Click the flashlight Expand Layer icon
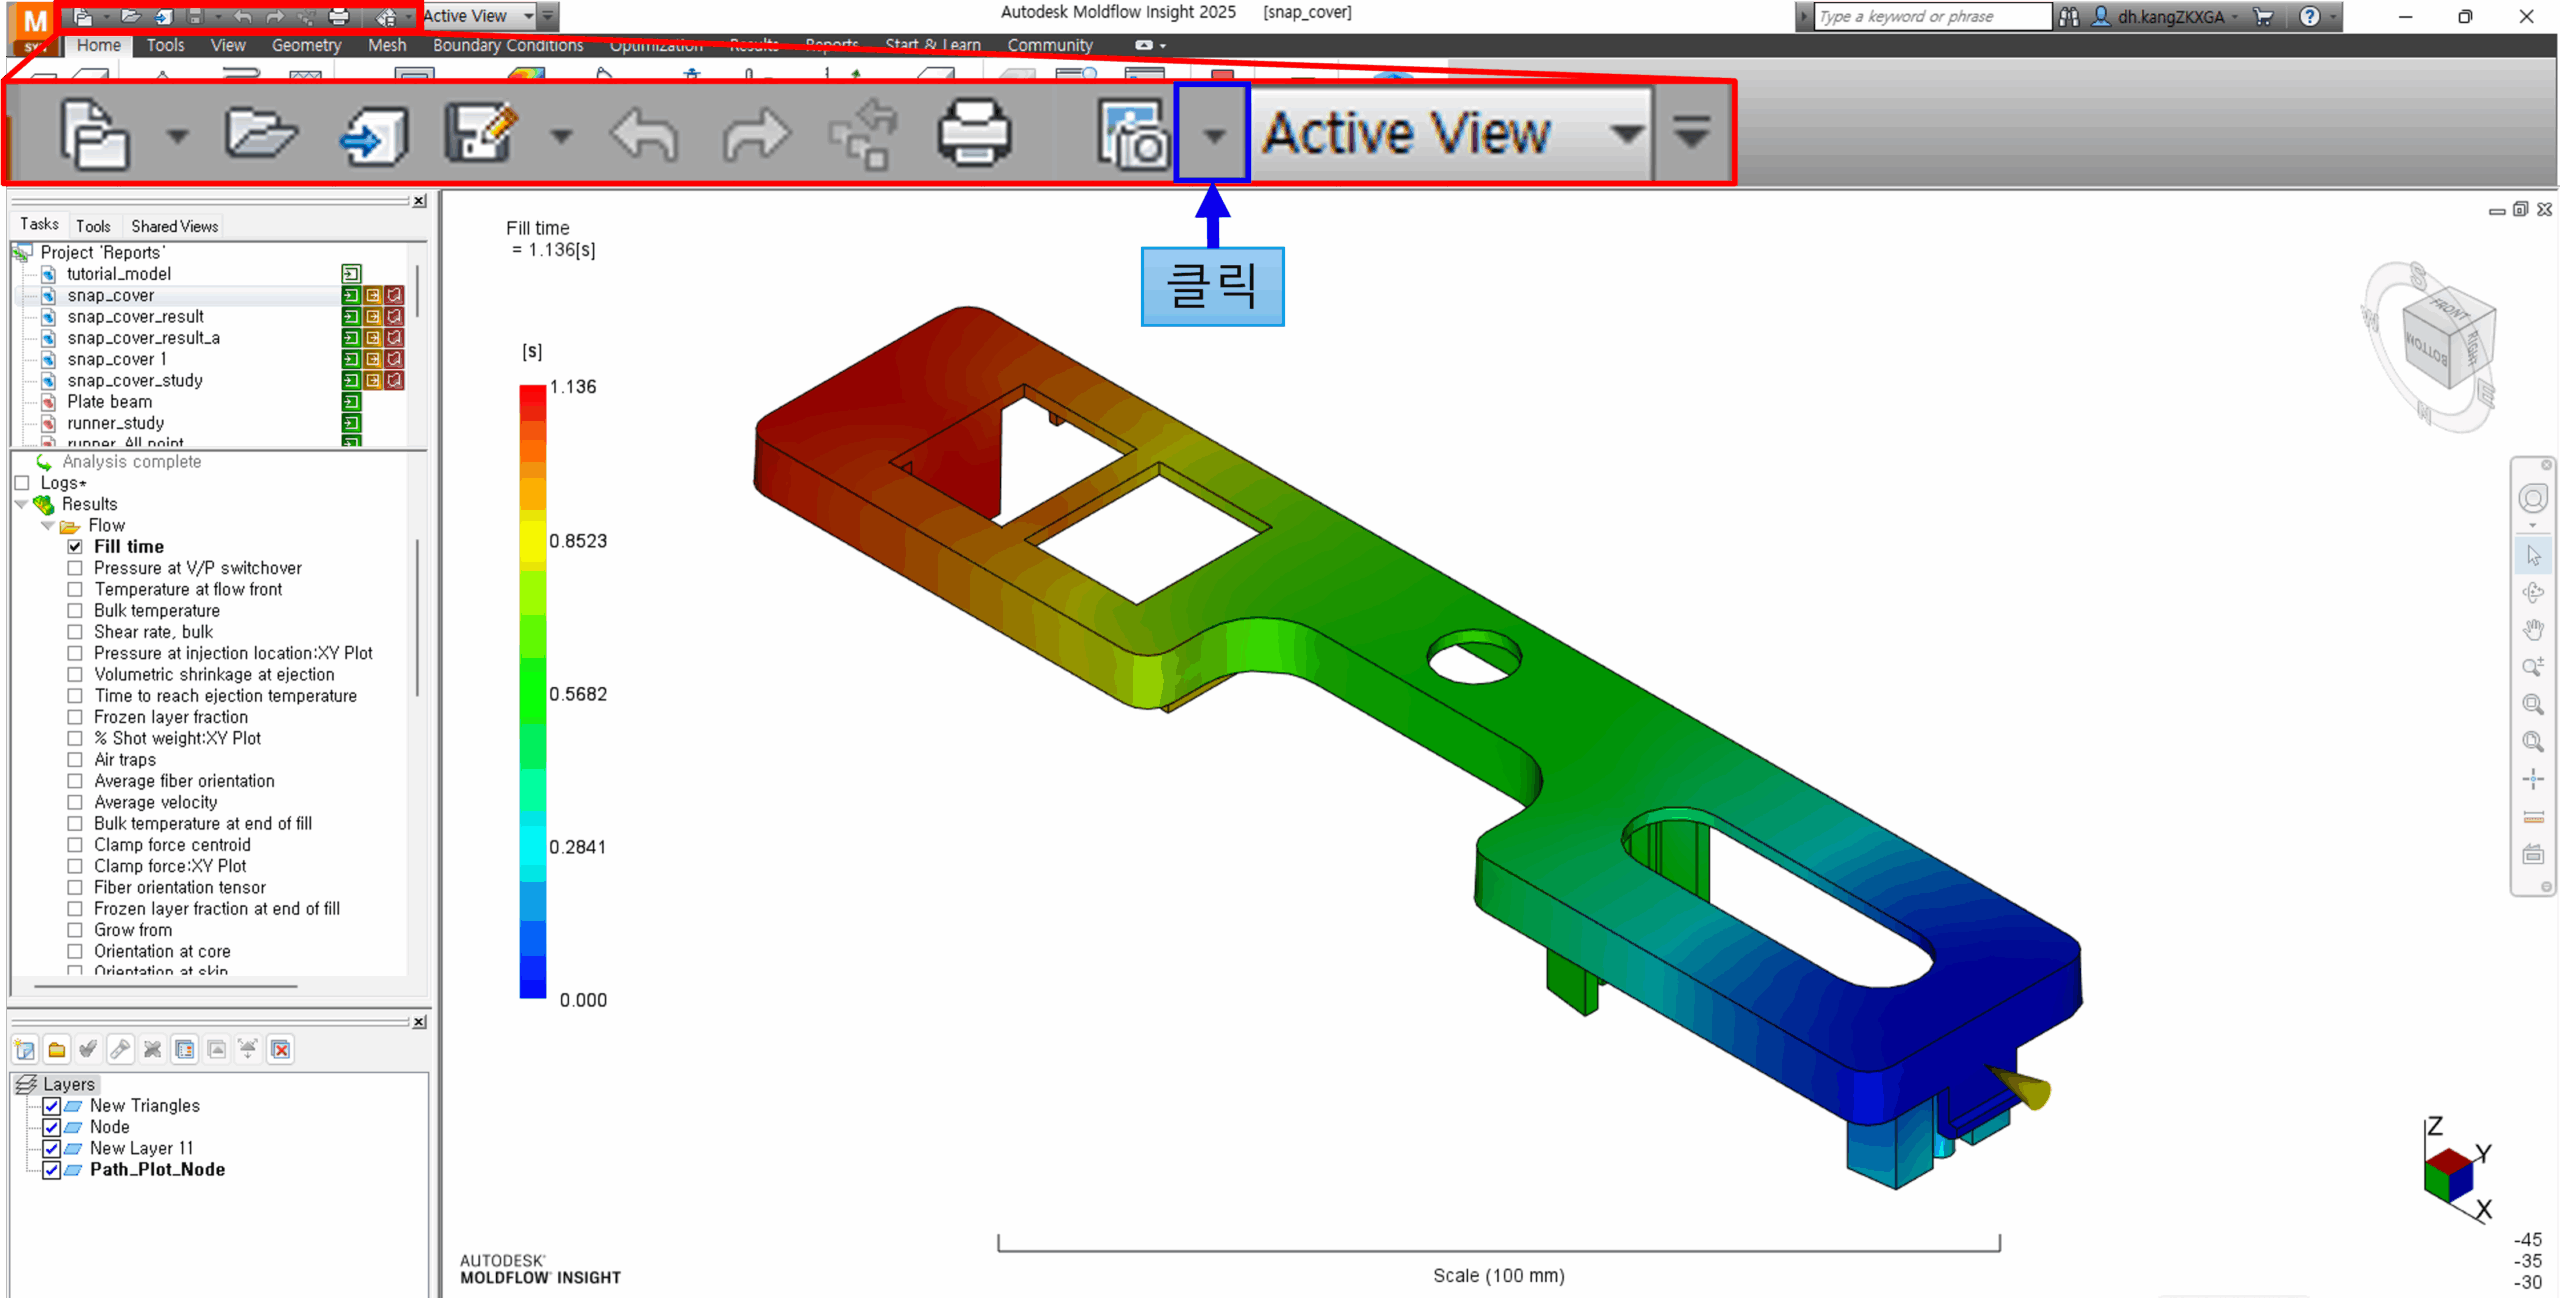2560x1298 pixels. pyautogui.click(x=121, y=1049)
